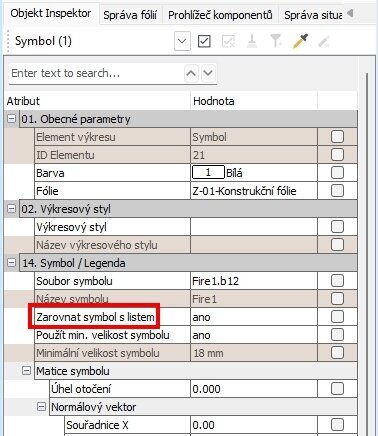Tick the checkbox for Úhel otočení
This screenshot has width=378, height=436.
[337, 389]
